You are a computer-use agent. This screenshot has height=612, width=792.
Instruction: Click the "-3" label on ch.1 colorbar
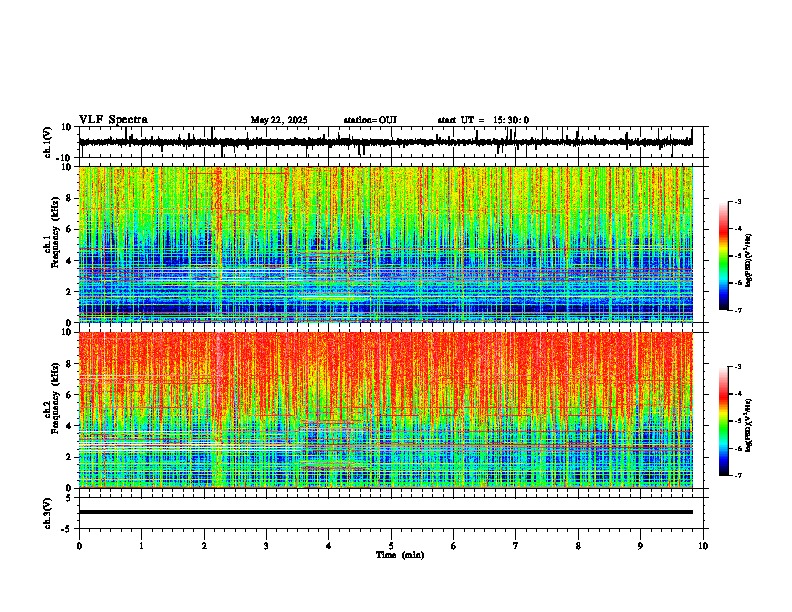tap(738, 201)
